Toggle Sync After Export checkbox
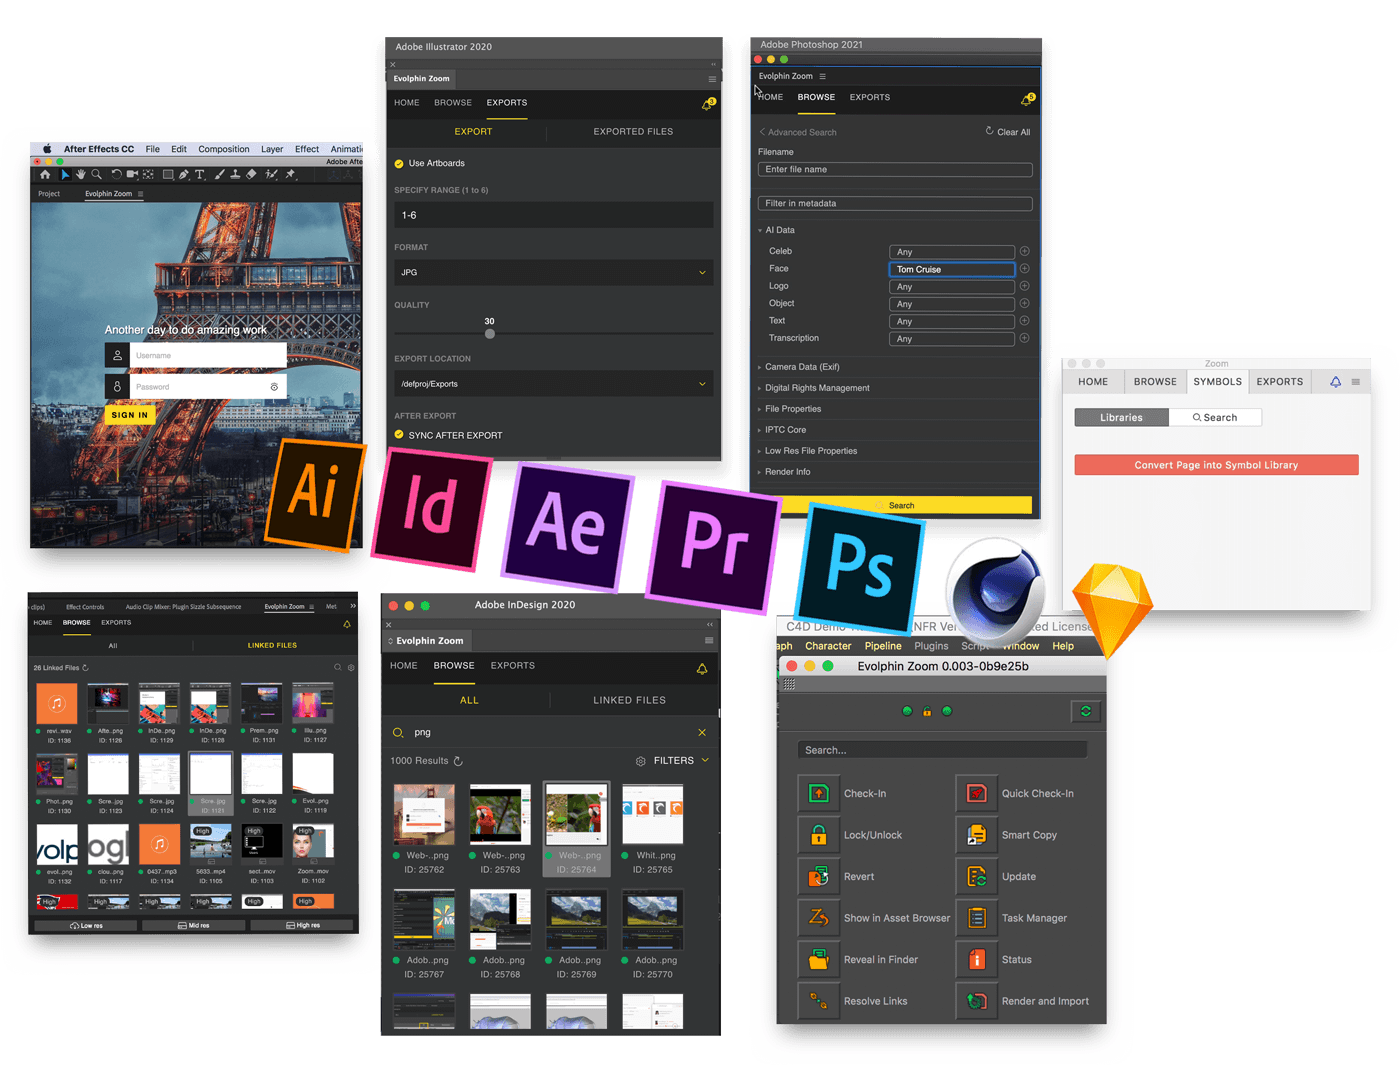This screenshot has height=1065, width=1400. [399, 435]
